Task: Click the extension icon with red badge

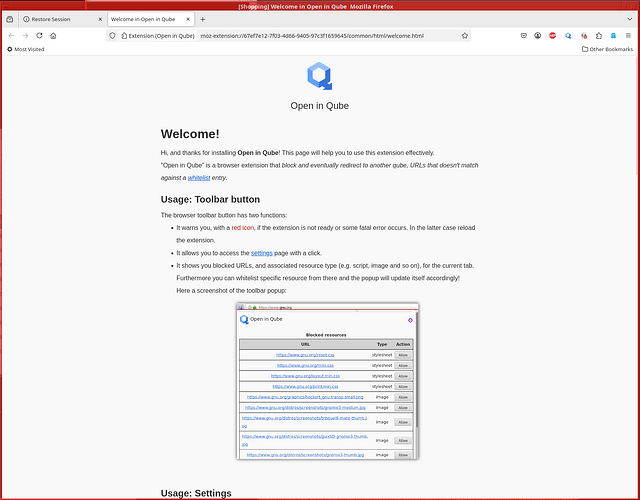Action: (x=584, y=36)
